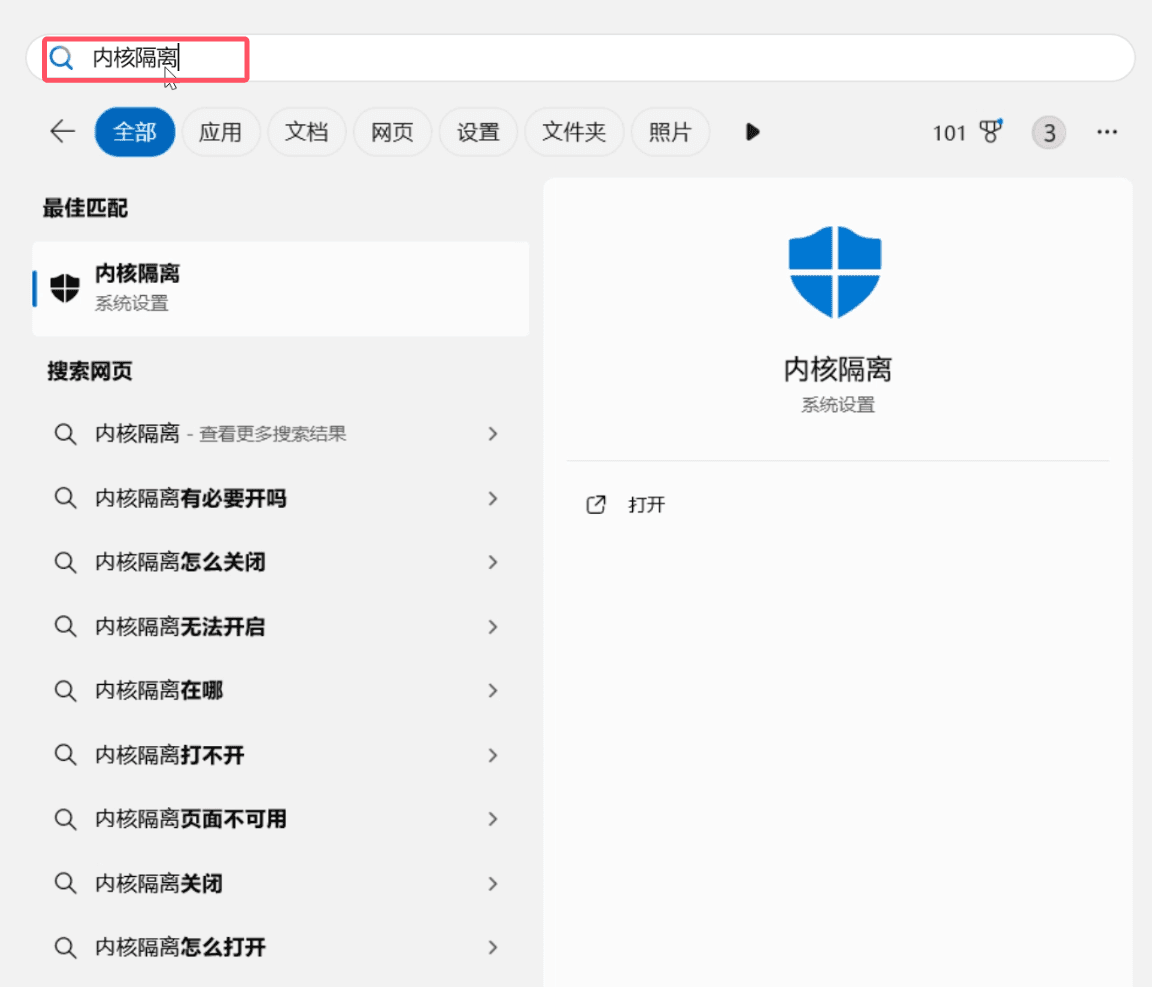Click the 内核隔离 title in preview pane

point(838,369)
